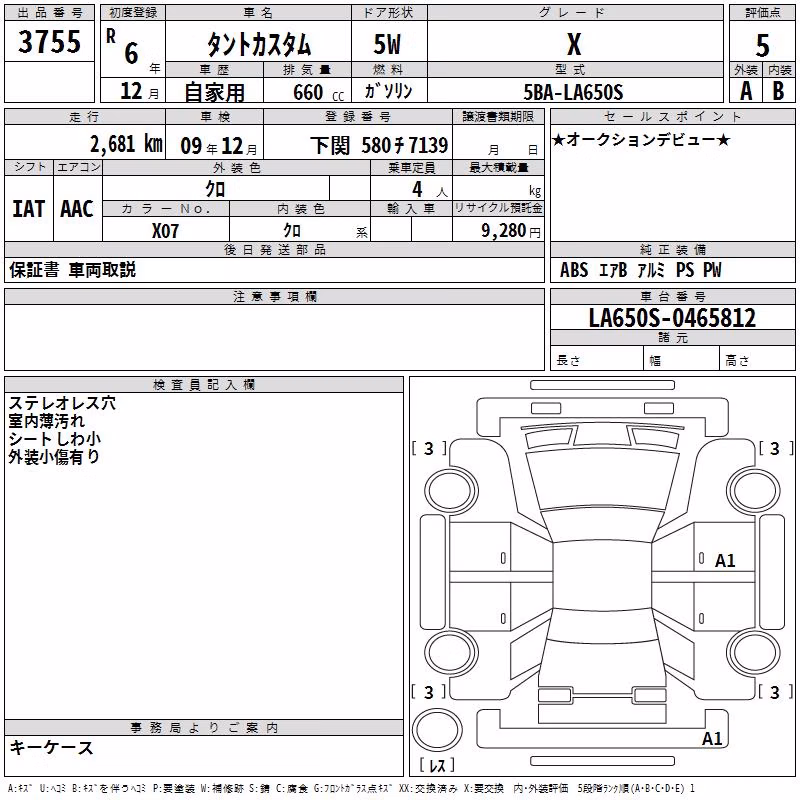Image resolution: width=800 pixels, height=800 pixels.
Task: Click the A1 mark on the rear bumper
Action: (x=712, y=738)
